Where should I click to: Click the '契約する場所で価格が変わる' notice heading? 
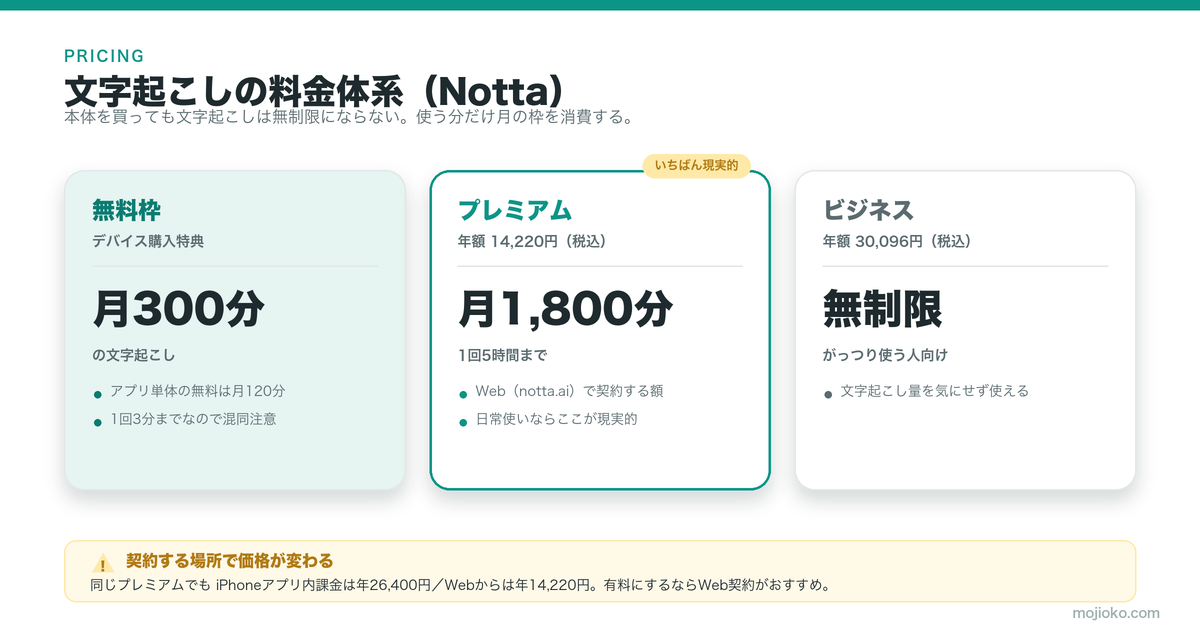229,560
